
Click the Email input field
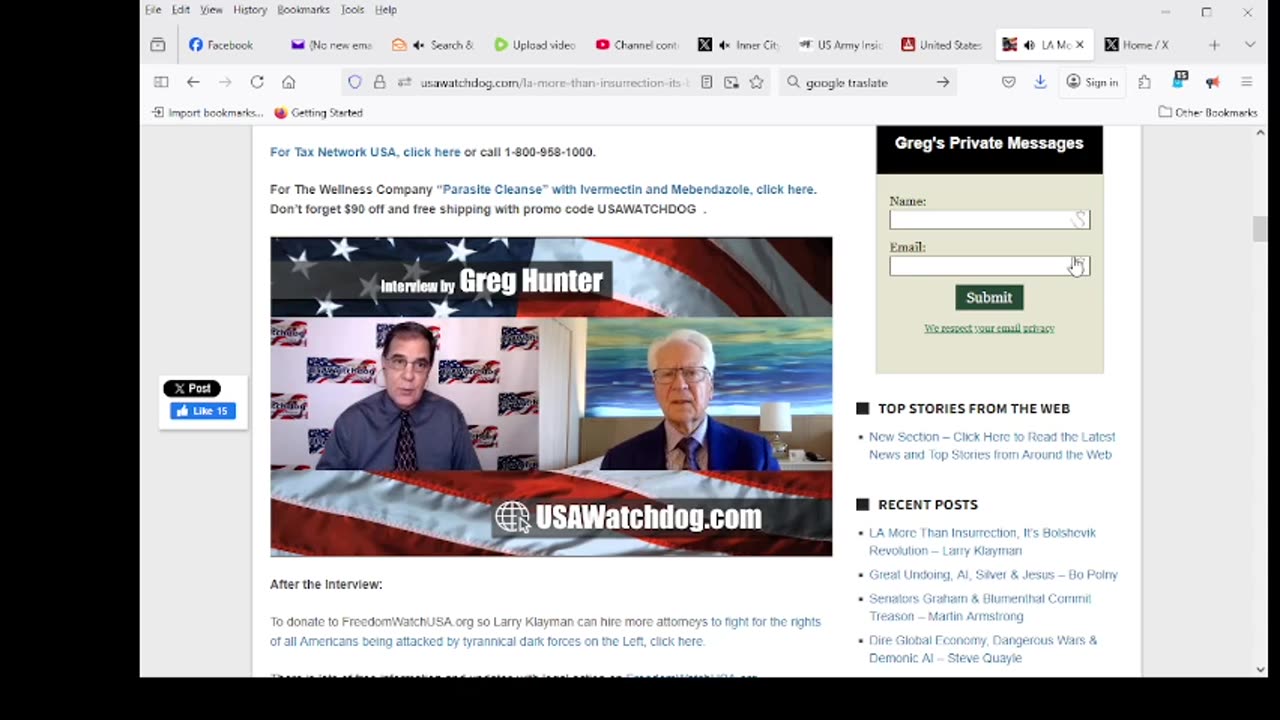[989, 266]
